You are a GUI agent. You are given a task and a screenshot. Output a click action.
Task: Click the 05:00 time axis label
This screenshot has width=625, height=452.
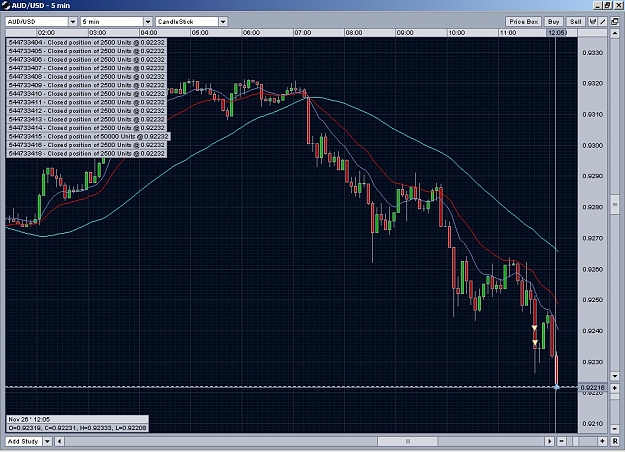(x=200, y=33)
